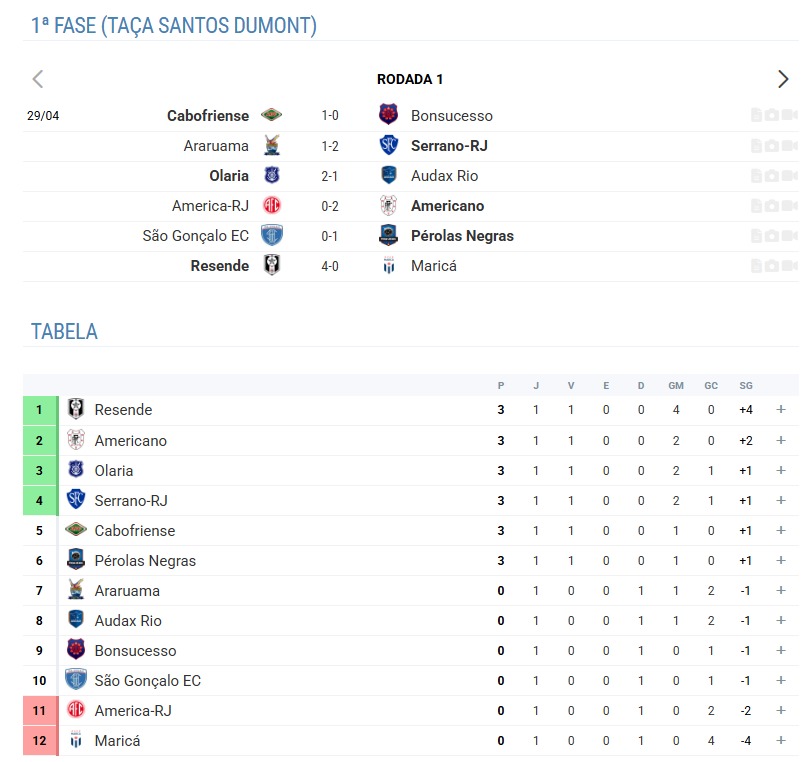Open Audax Rio team in standings table

(x=127, y=621)
